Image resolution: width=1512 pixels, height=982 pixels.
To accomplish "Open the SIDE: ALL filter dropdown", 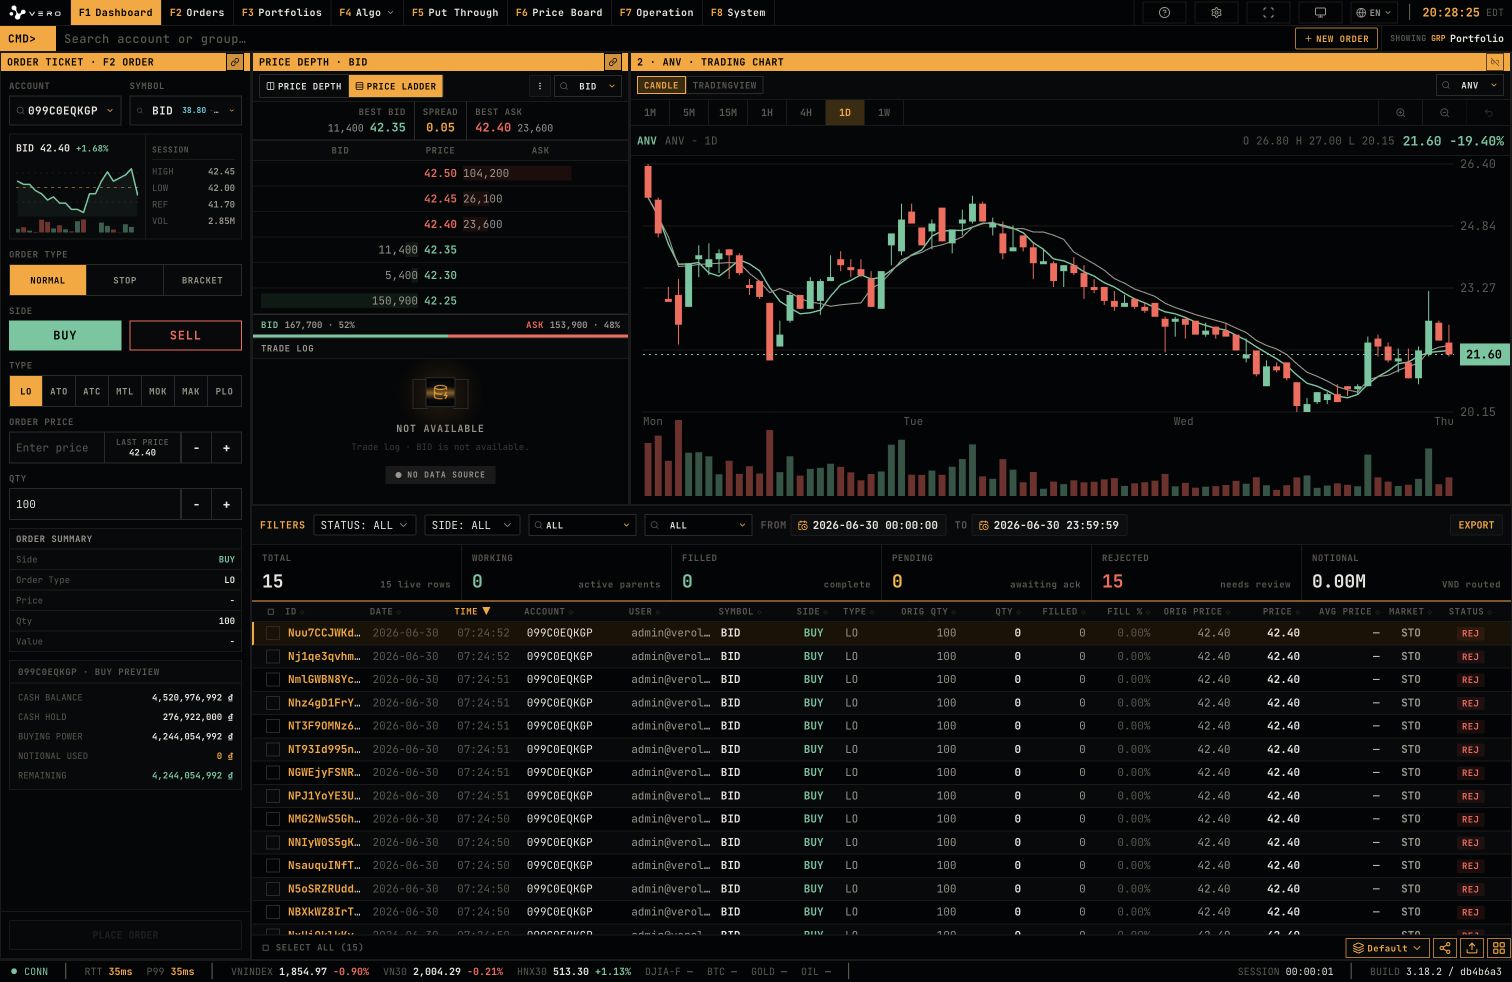I will (470, 525).
